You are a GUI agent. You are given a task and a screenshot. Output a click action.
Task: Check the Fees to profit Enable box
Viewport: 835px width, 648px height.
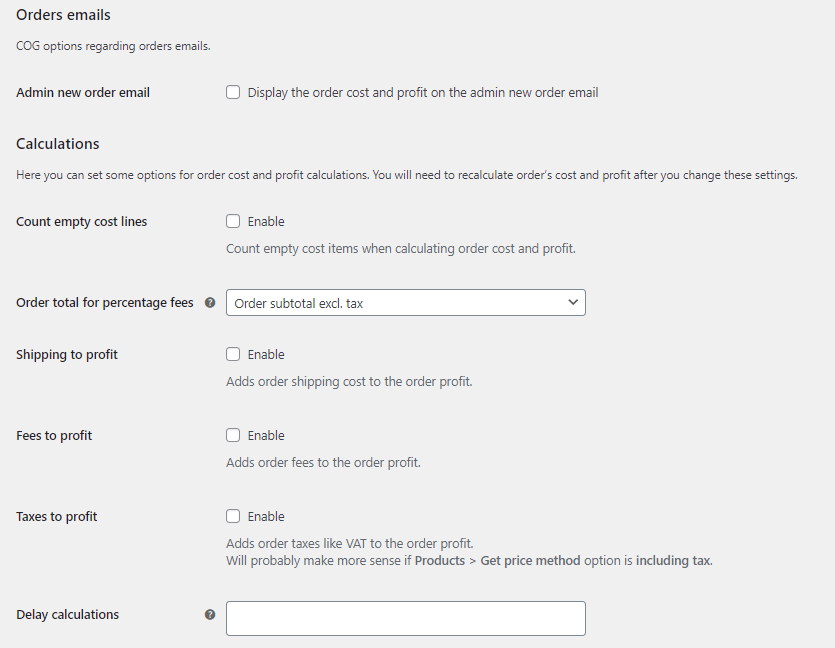[x=233, y=435]
